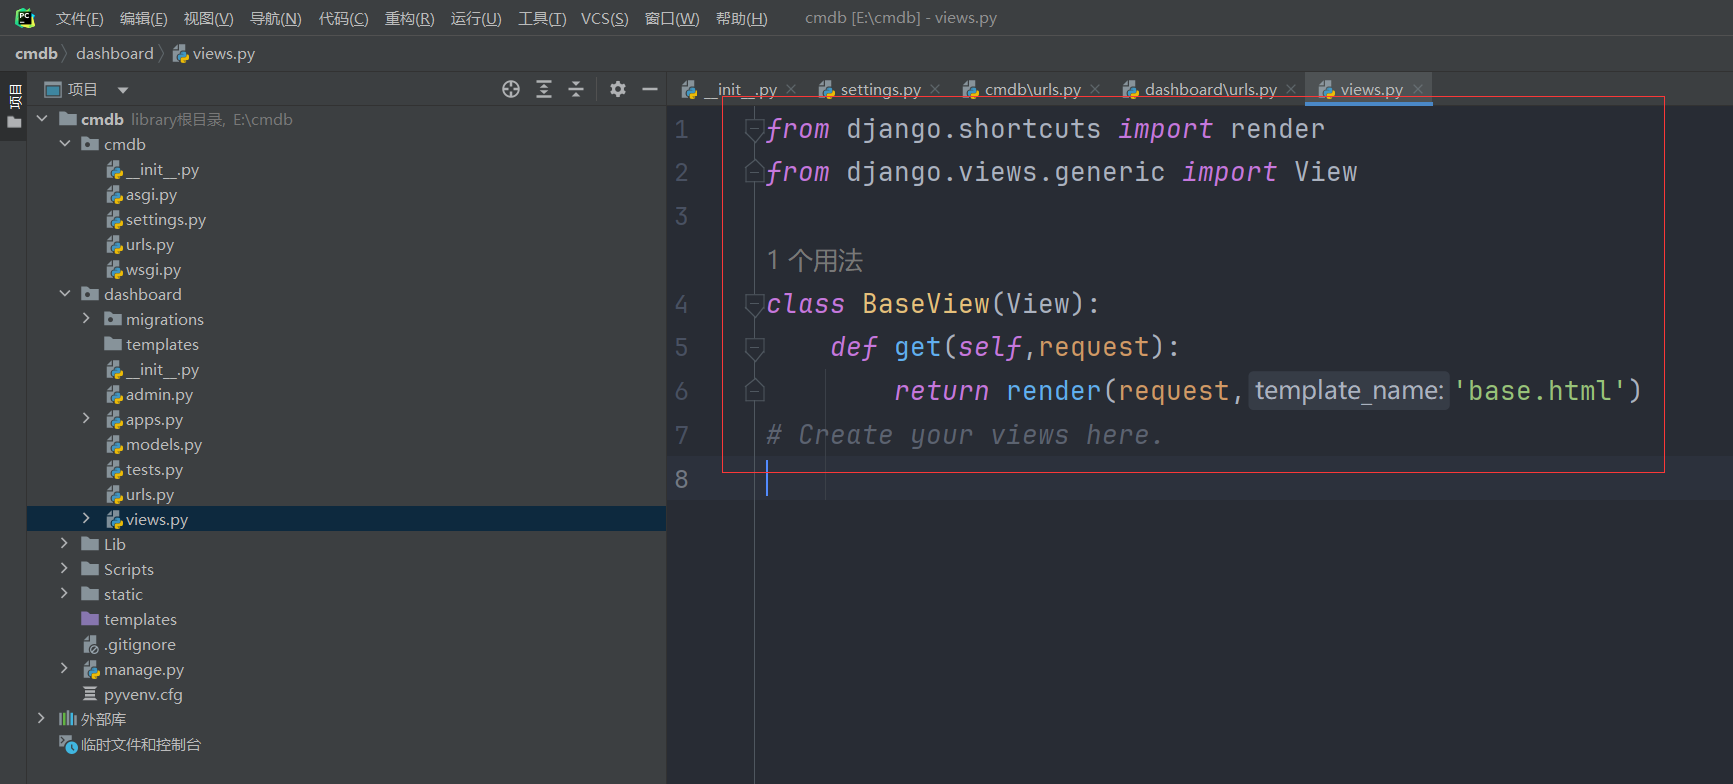Open the VCS(S) menu

(x=605, y=18)
